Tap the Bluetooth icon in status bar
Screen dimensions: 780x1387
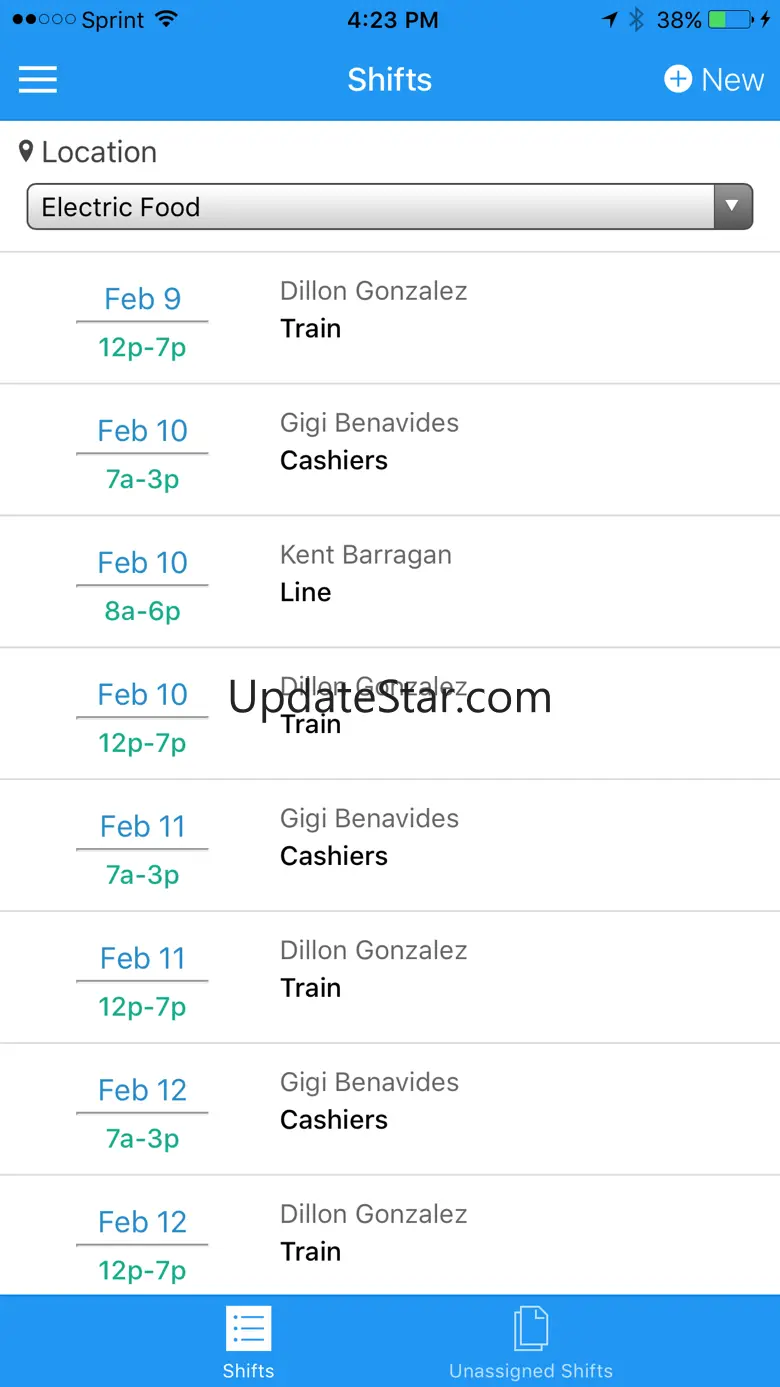(636, 19)
